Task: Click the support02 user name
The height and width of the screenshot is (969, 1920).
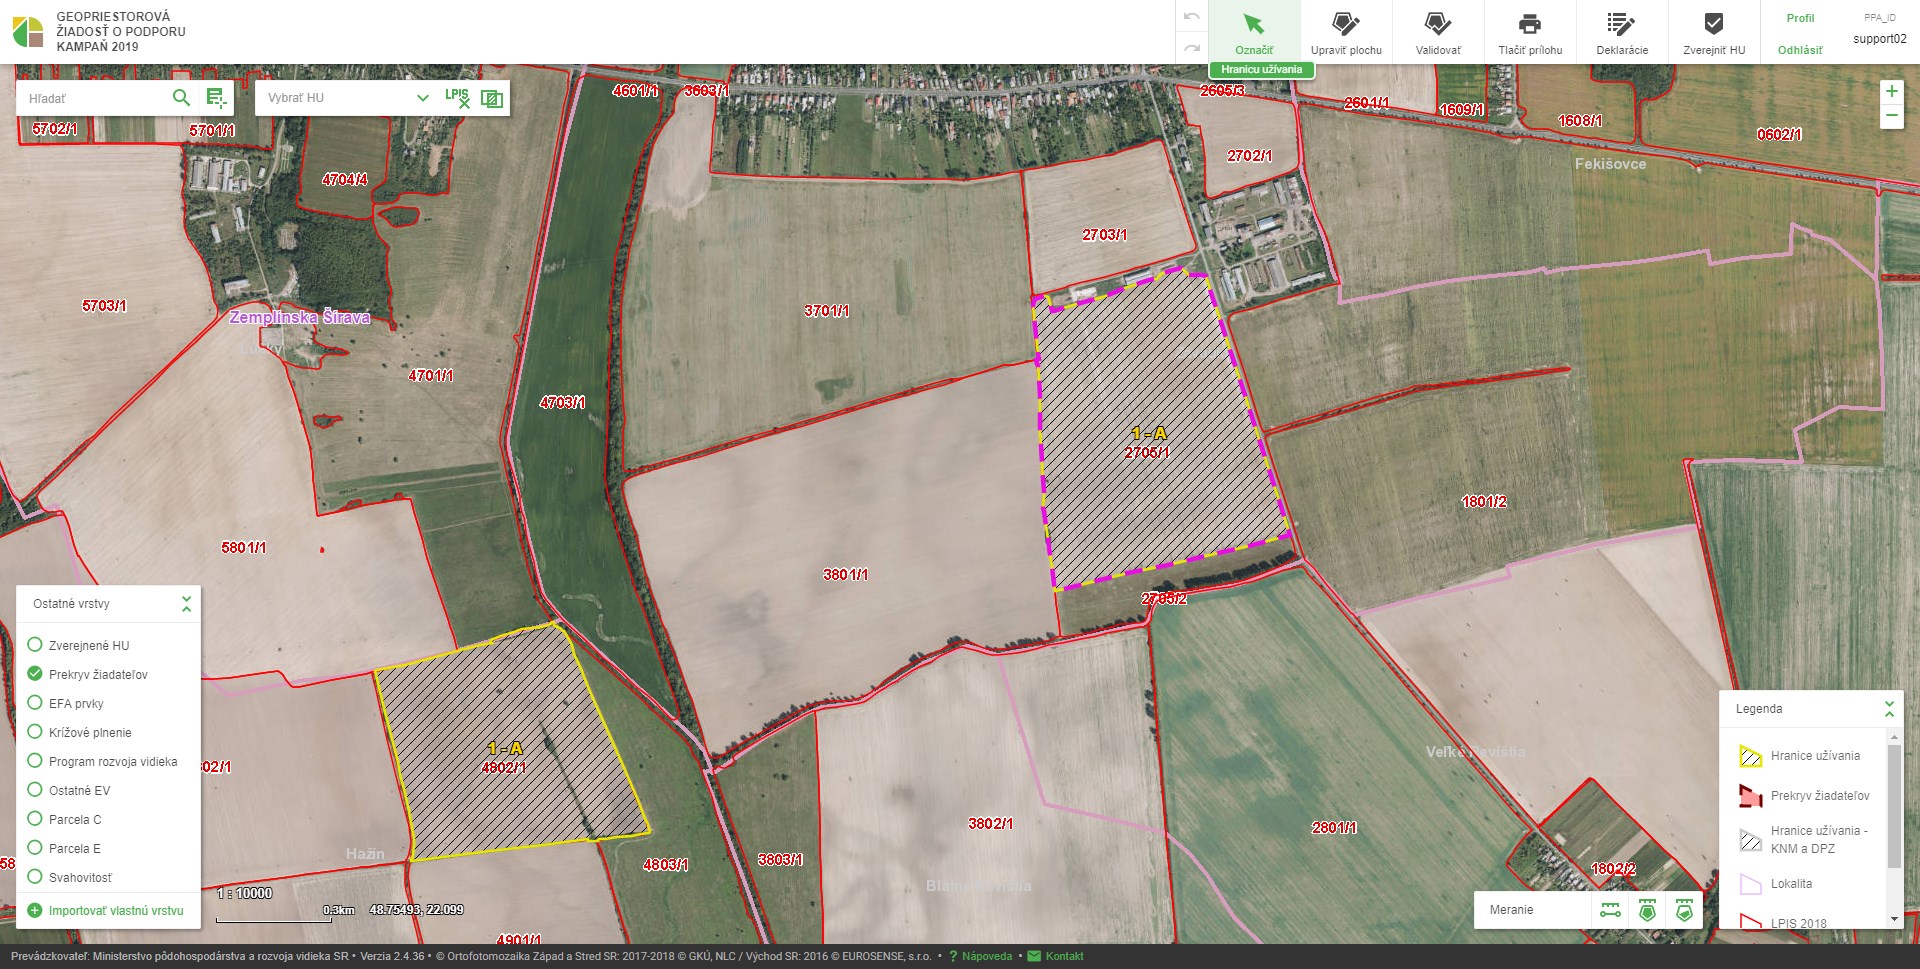Action: coord(1880,39)
